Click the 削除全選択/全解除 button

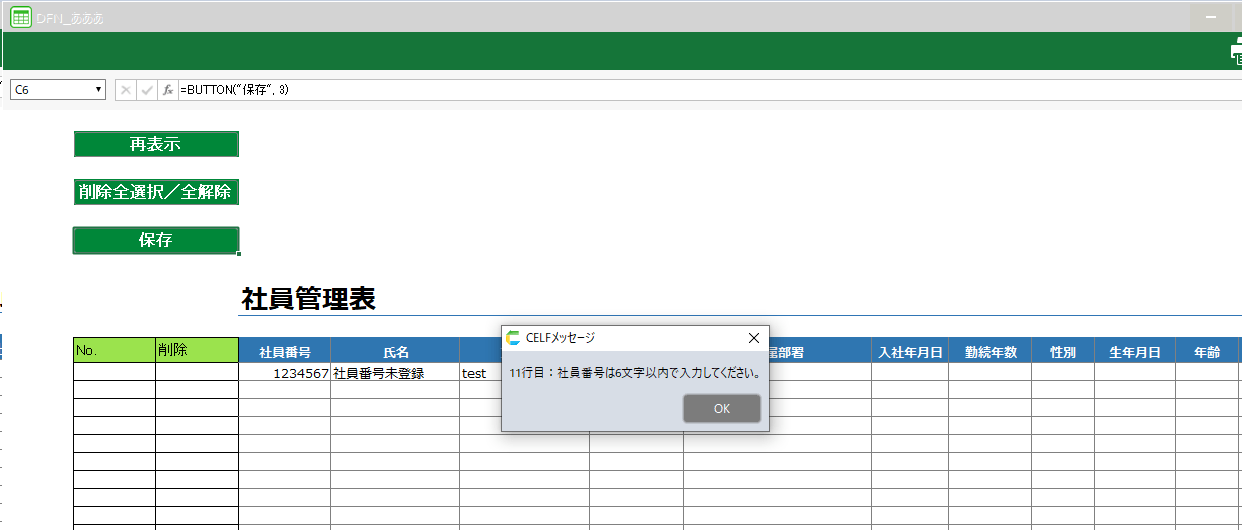click(156, 192)
